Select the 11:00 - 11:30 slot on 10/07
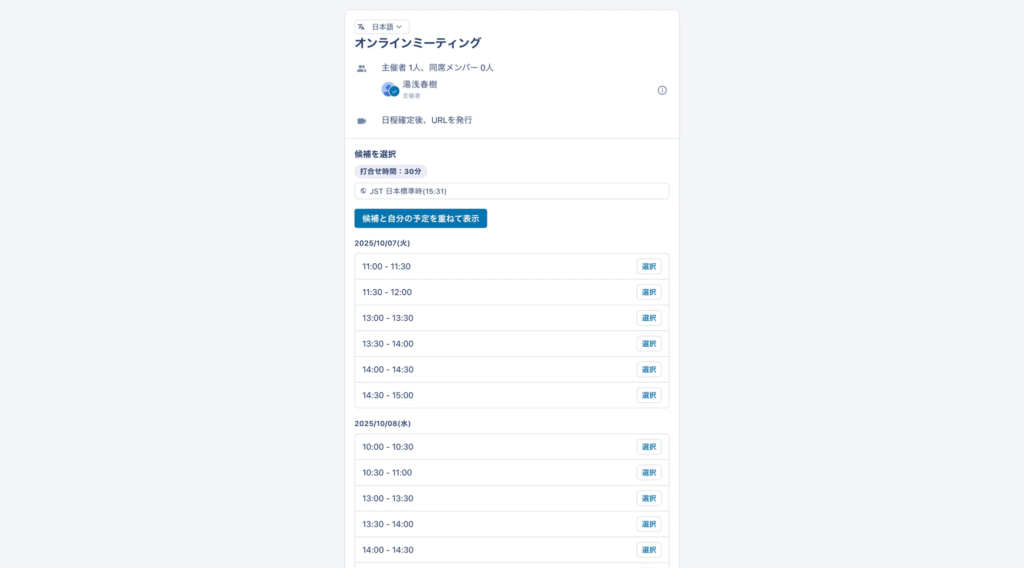 648,267
